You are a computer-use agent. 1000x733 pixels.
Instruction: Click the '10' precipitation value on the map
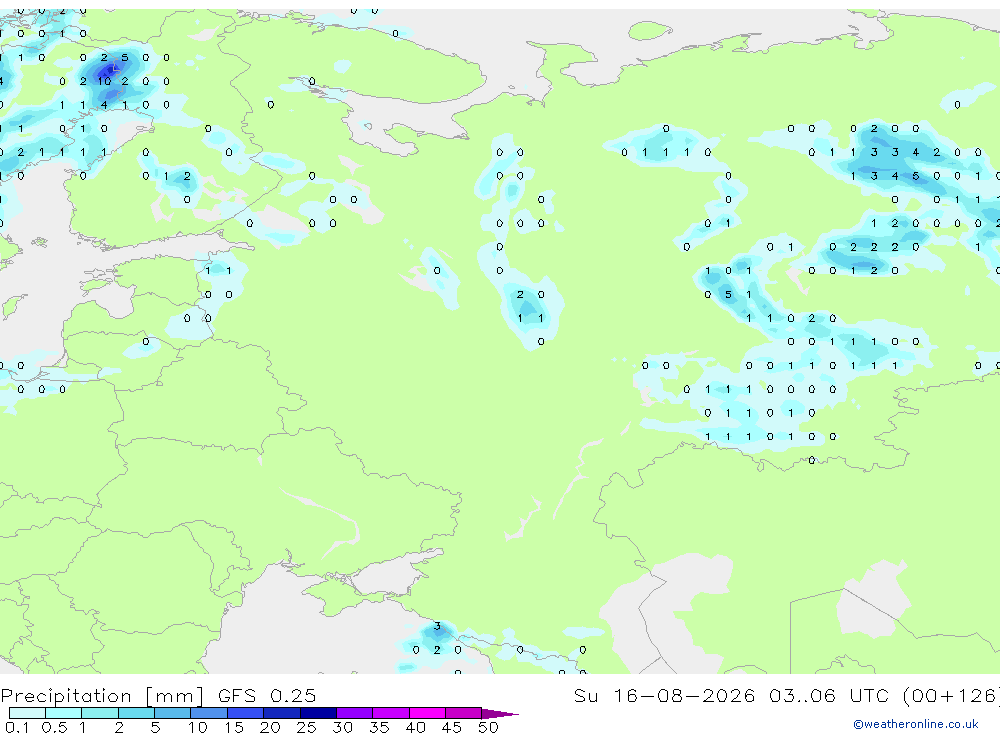[x=104, y=81]
